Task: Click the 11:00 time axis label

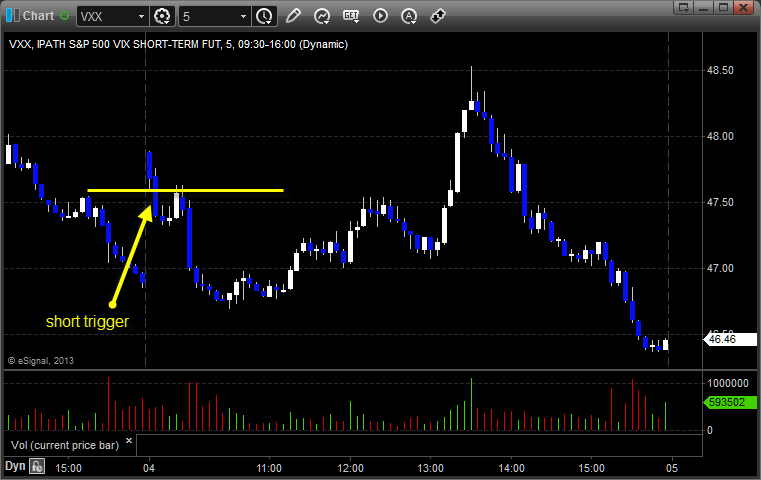Action: (269, 468)
